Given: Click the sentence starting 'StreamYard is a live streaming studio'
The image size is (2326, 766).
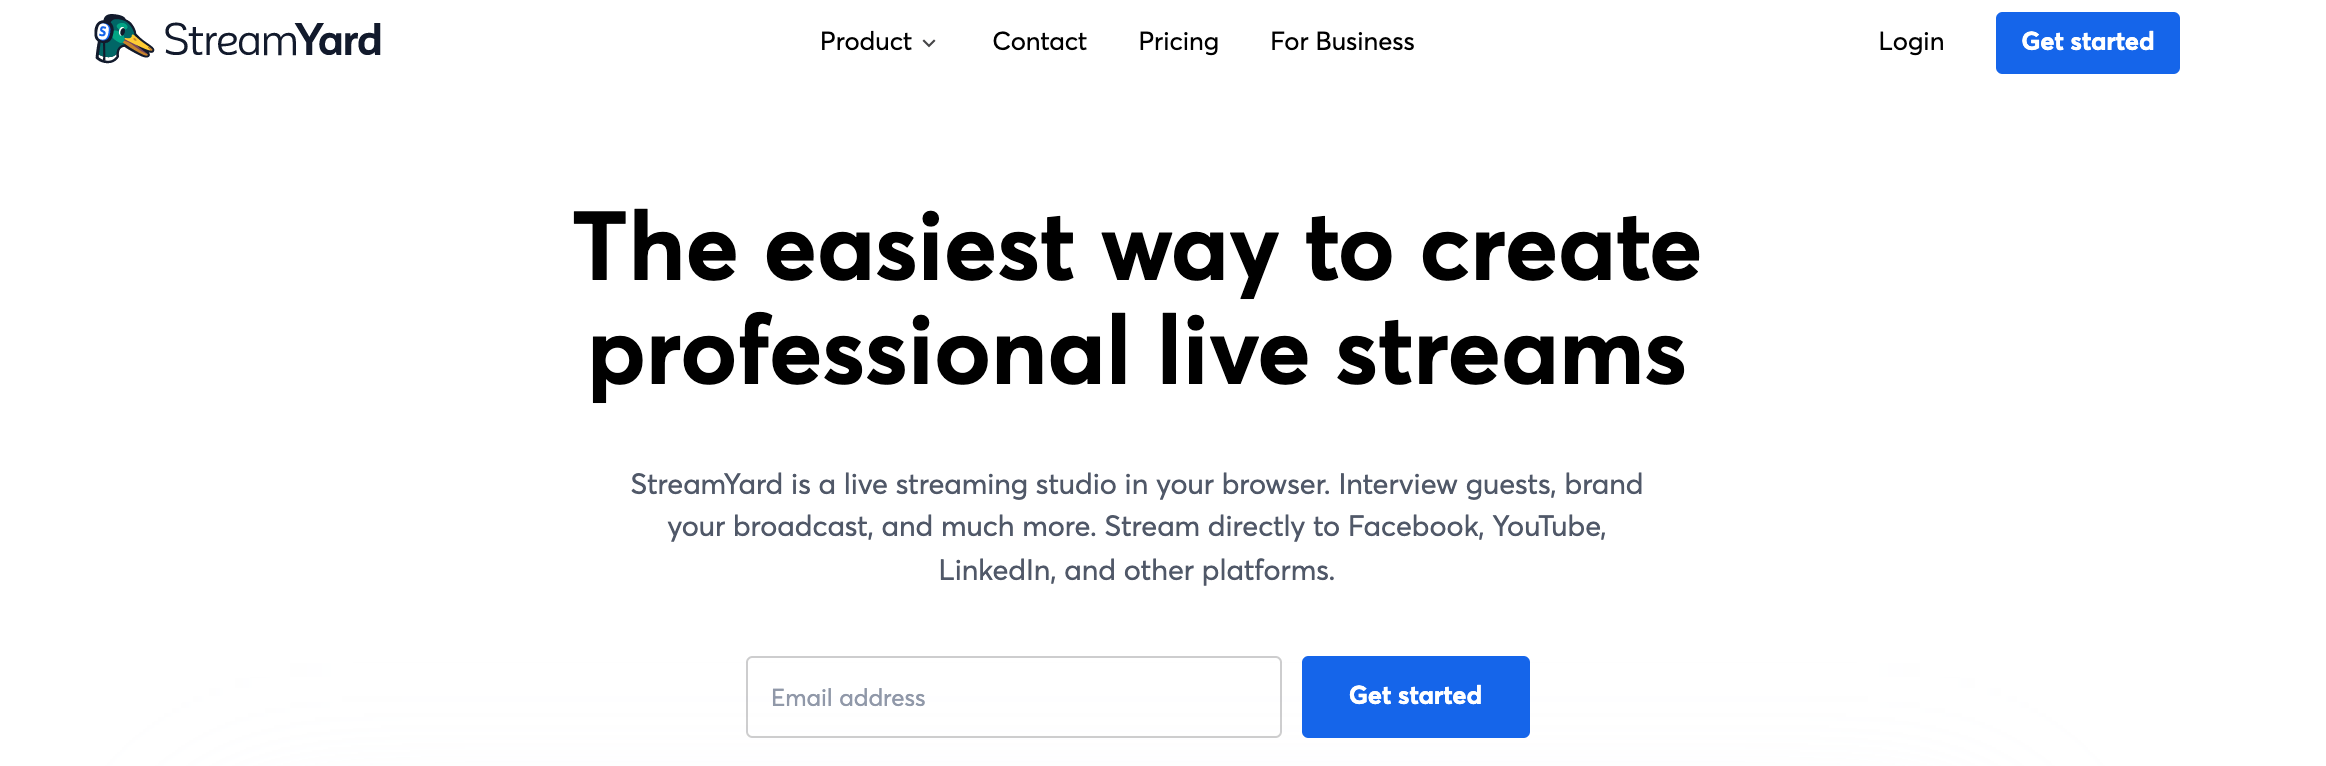Looking at the screenshot, I should tap(980, 485).
